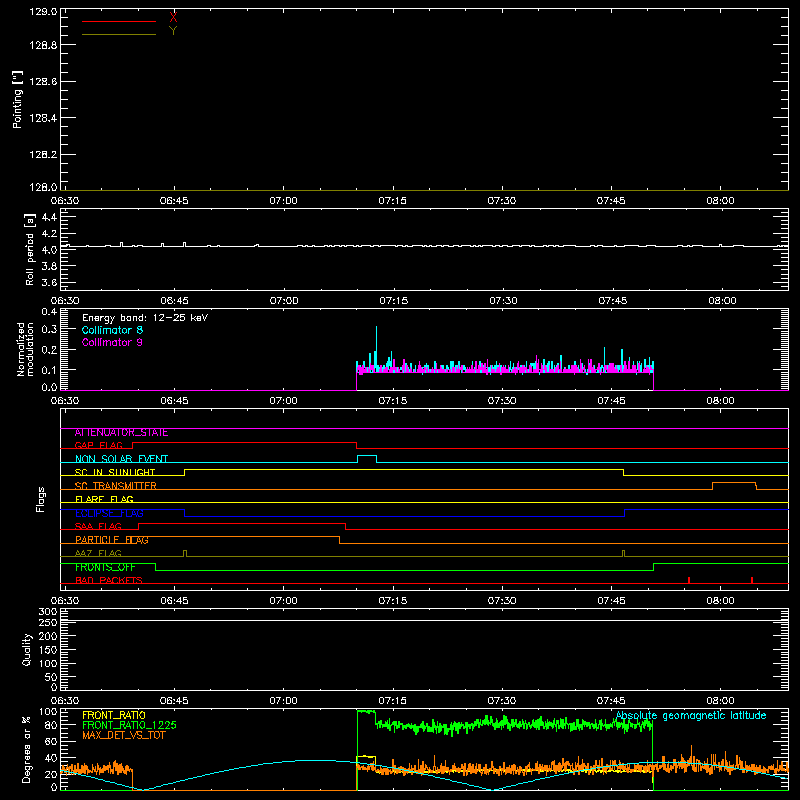Click the 'Flags' vertical axis title
Screen dimensions: 800x800
pos(40,499)
